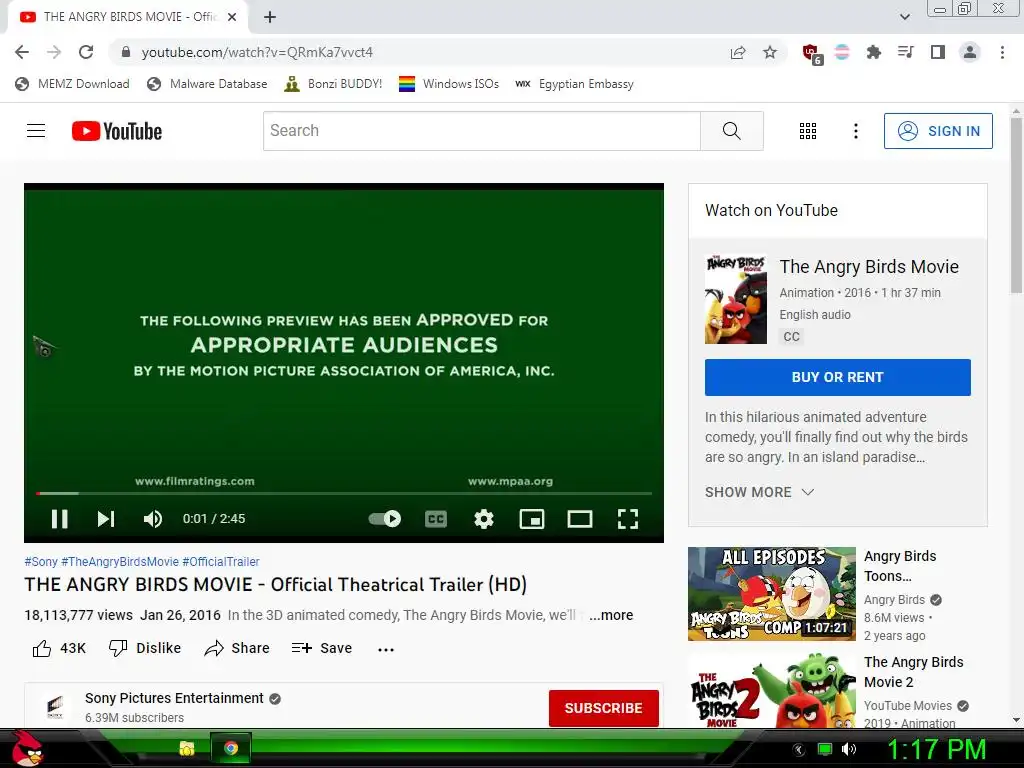Click BUY OR RENT button
This screenshot has height=768, width=1024.
[x=837, y=377]
